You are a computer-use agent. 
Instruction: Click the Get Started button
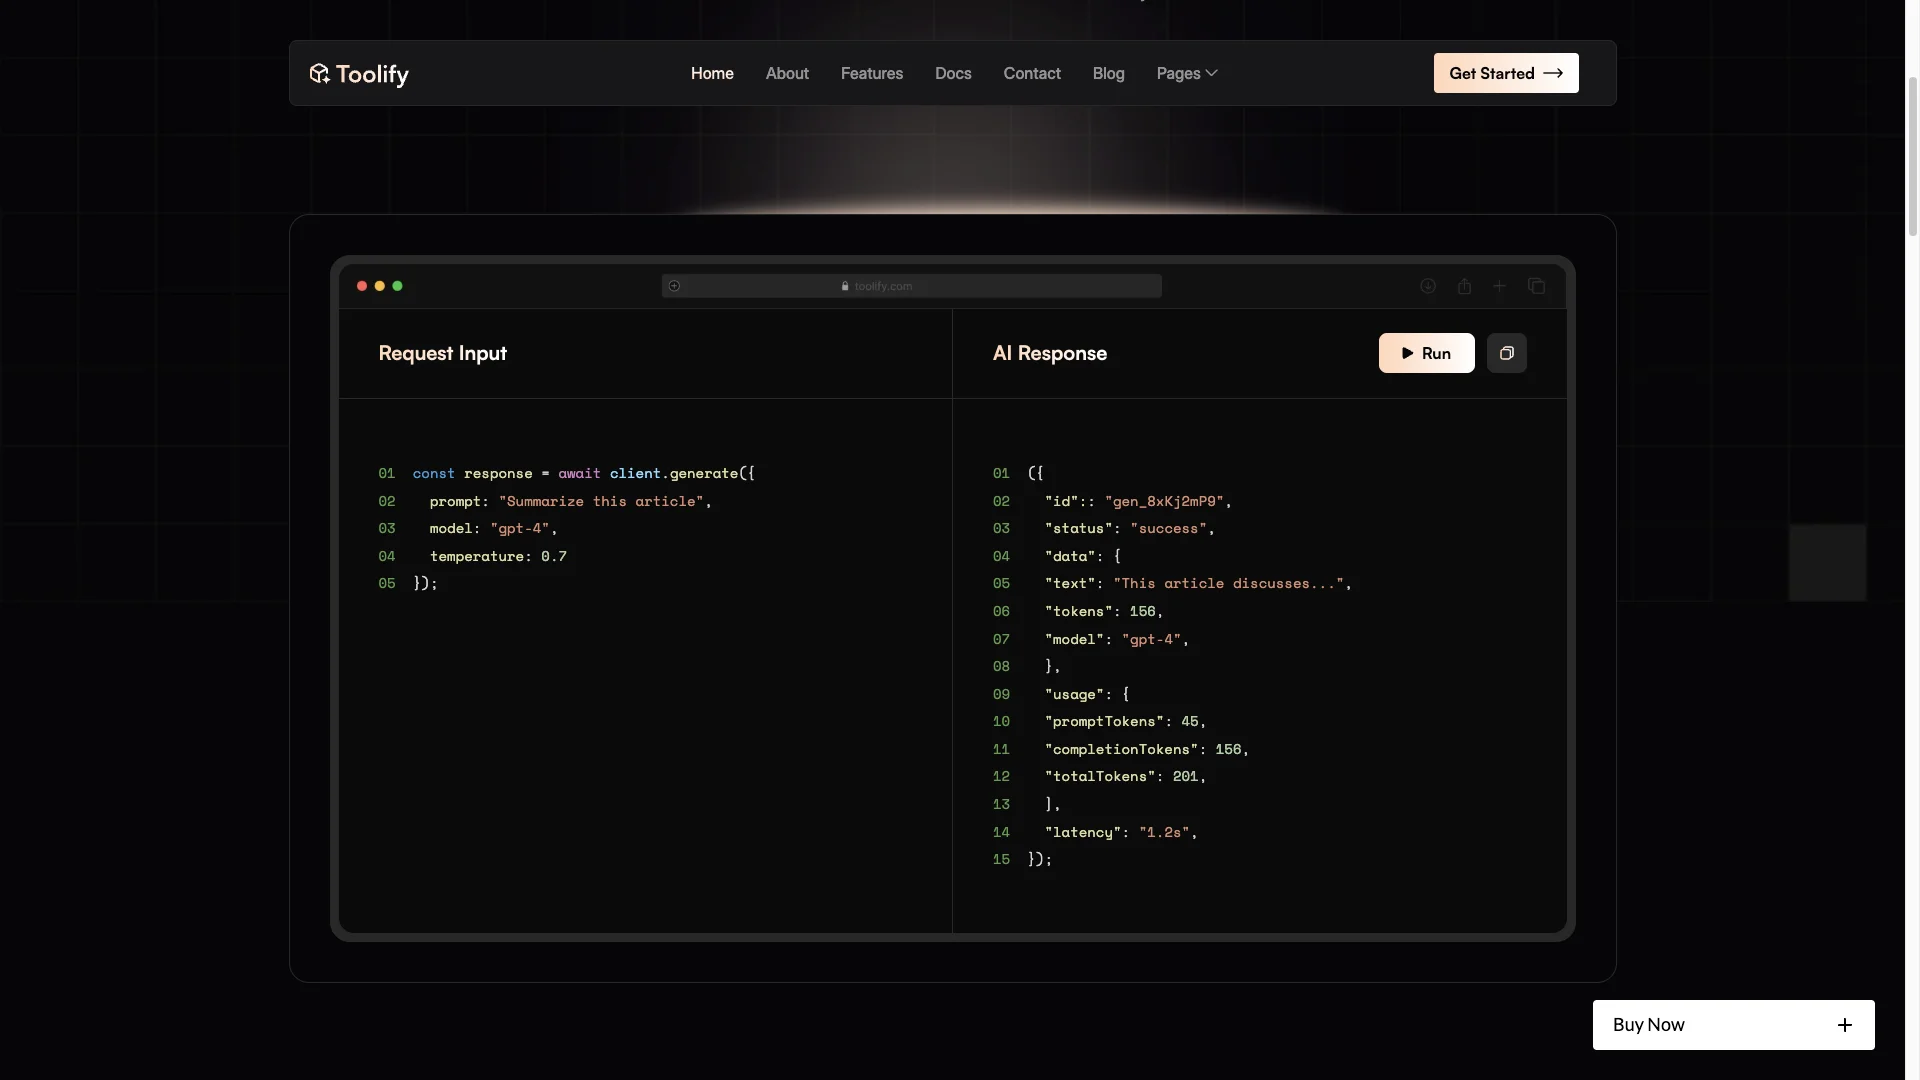(x=1506, y=73)
